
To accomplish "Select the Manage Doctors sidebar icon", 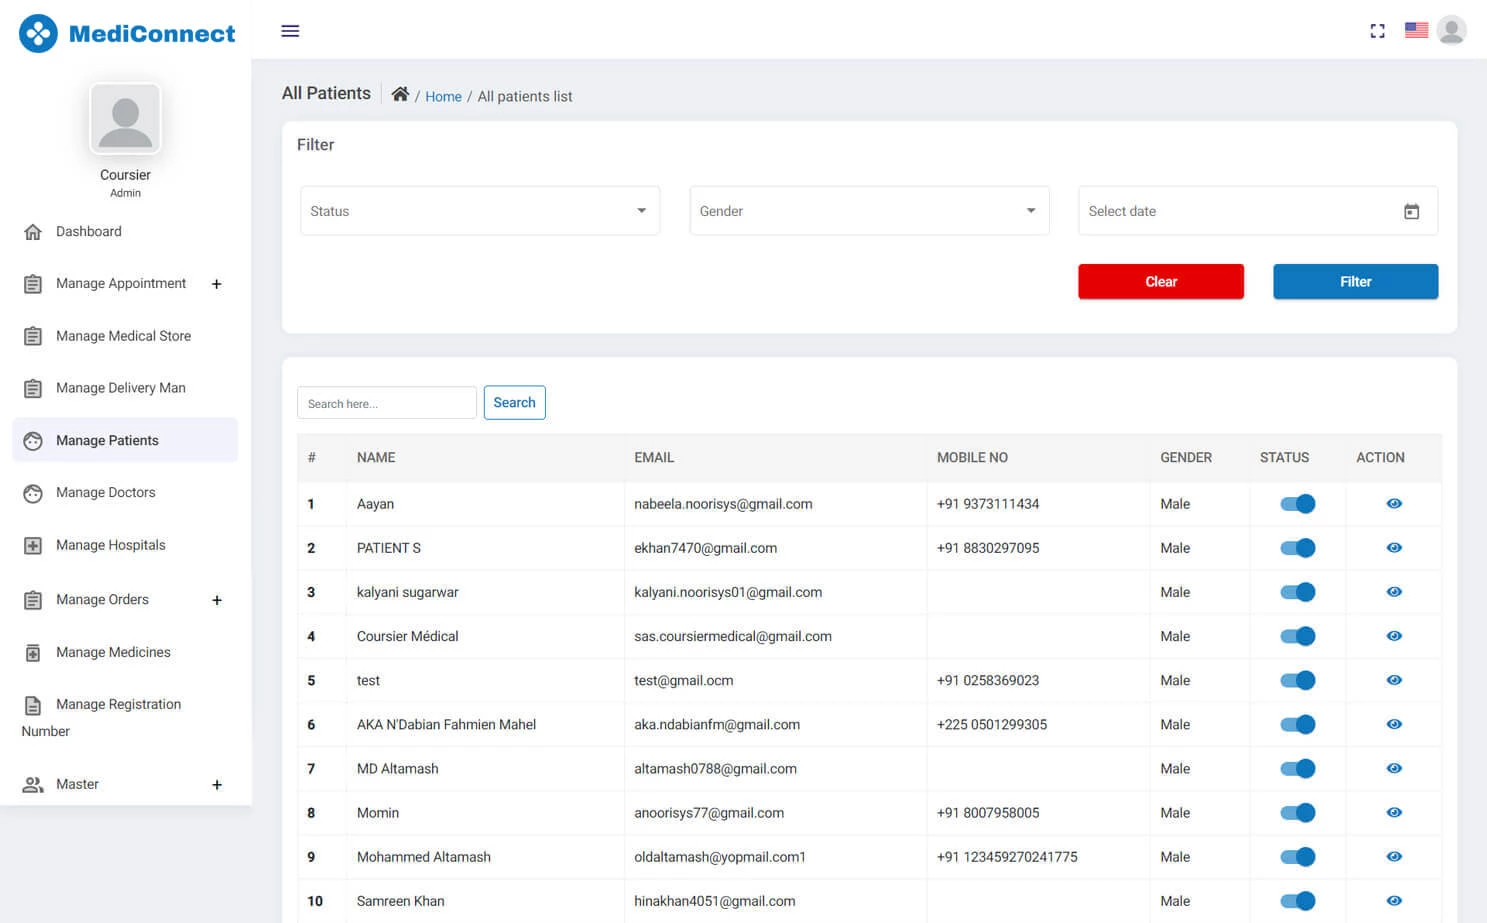I will 33,492.
